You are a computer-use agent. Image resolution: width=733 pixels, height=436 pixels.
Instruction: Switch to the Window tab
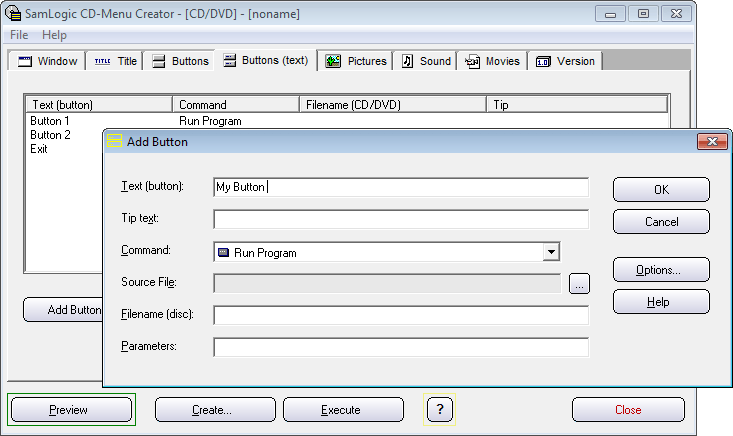click(47, 61)
